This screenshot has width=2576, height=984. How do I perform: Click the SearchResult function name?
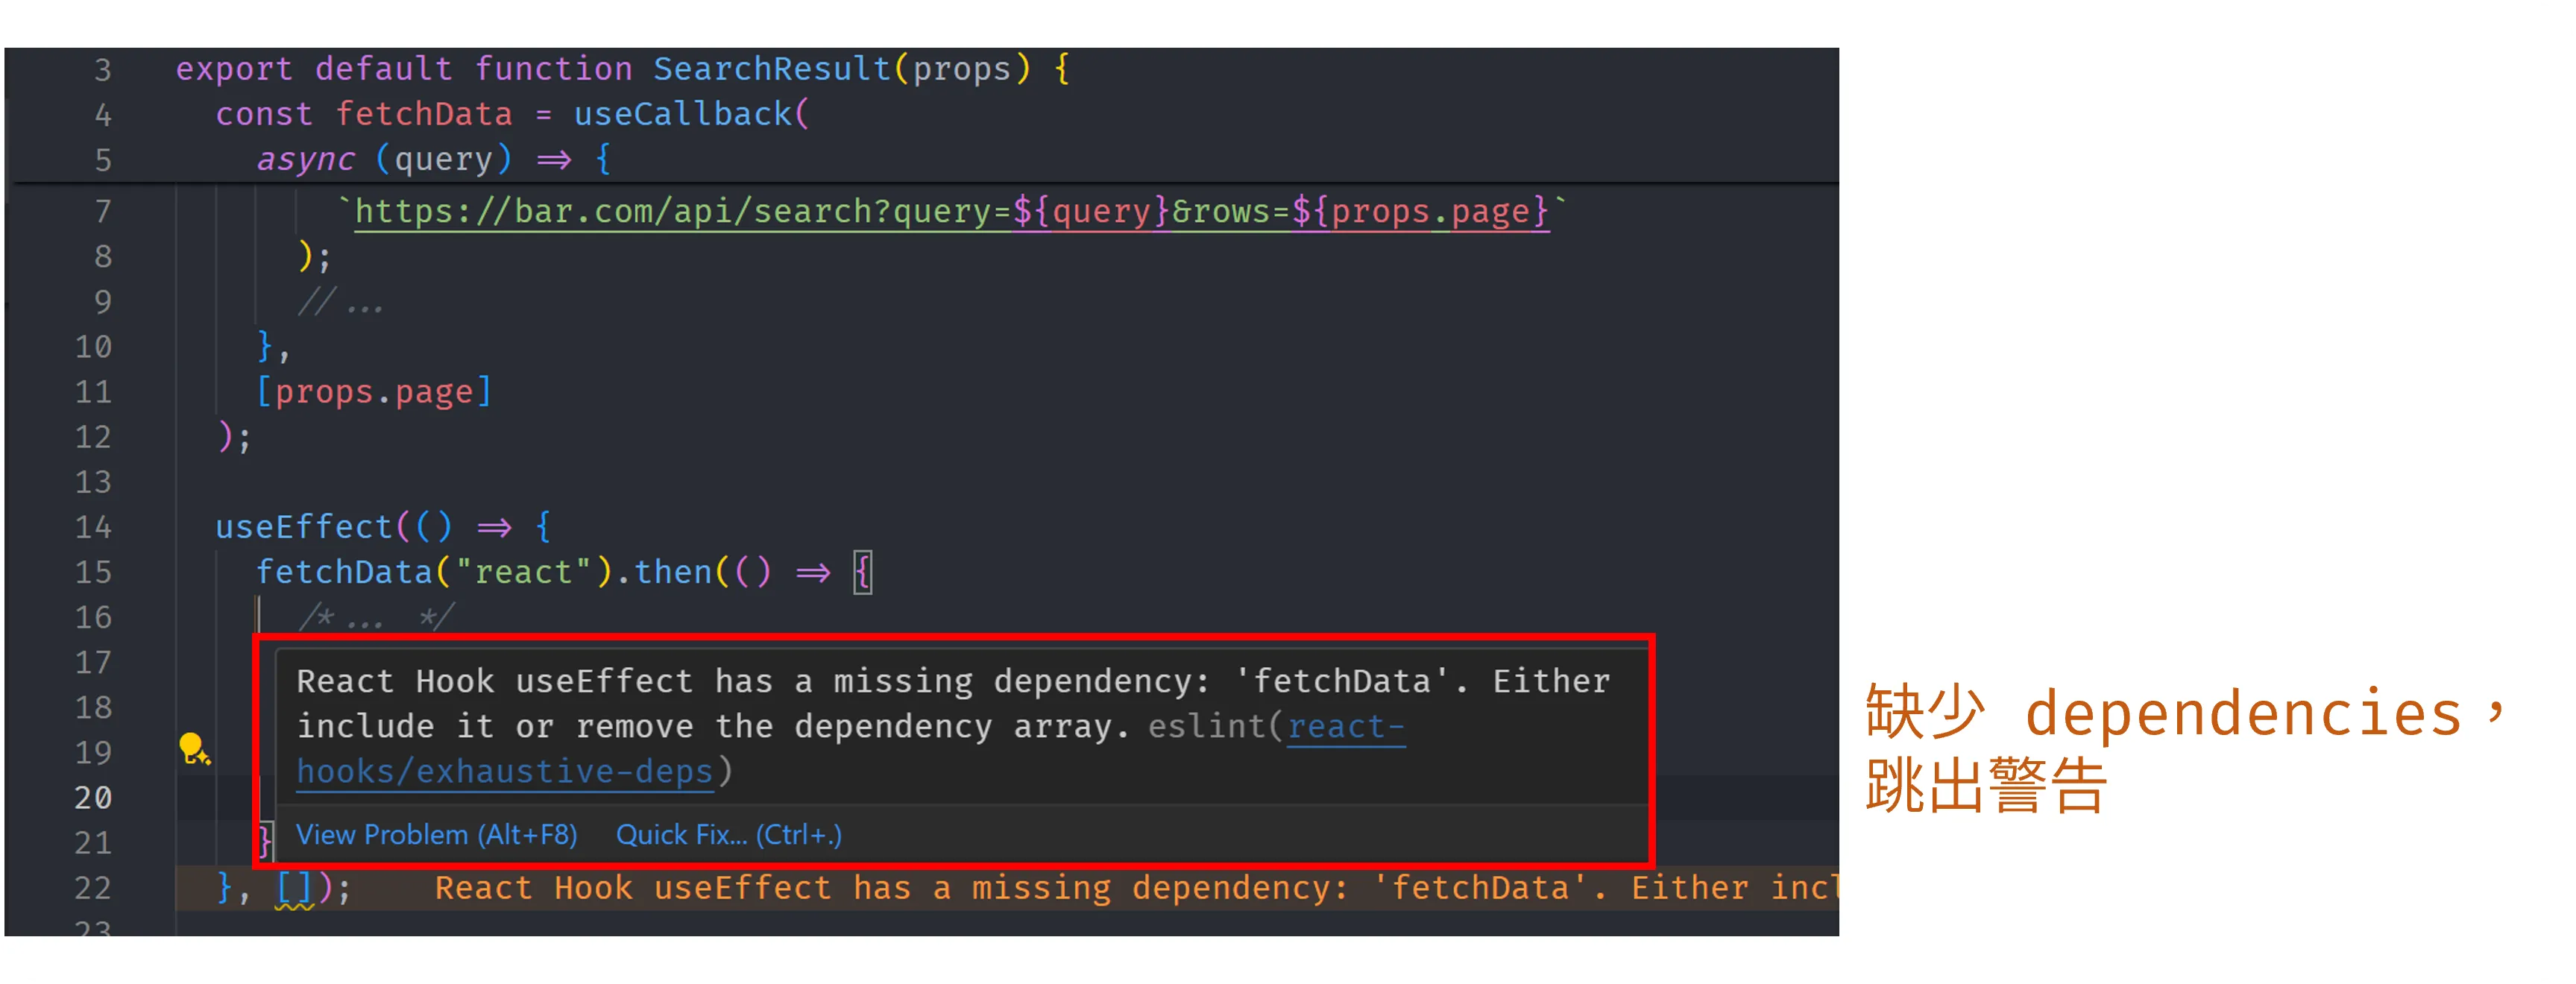click(x=771, y=69)
